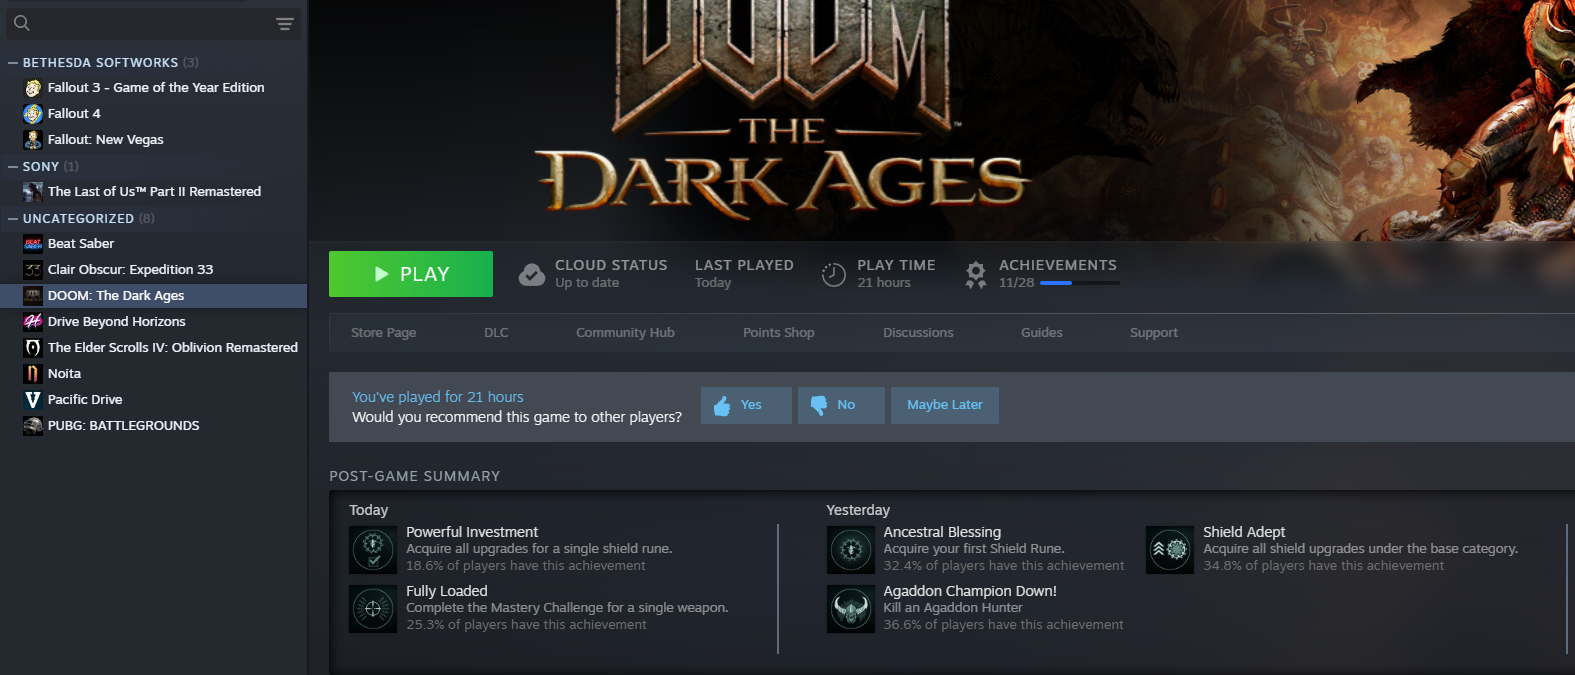Click the achievements progress bar
This screenshot has height=675, width=1575.
click(x=1079, y=283)
